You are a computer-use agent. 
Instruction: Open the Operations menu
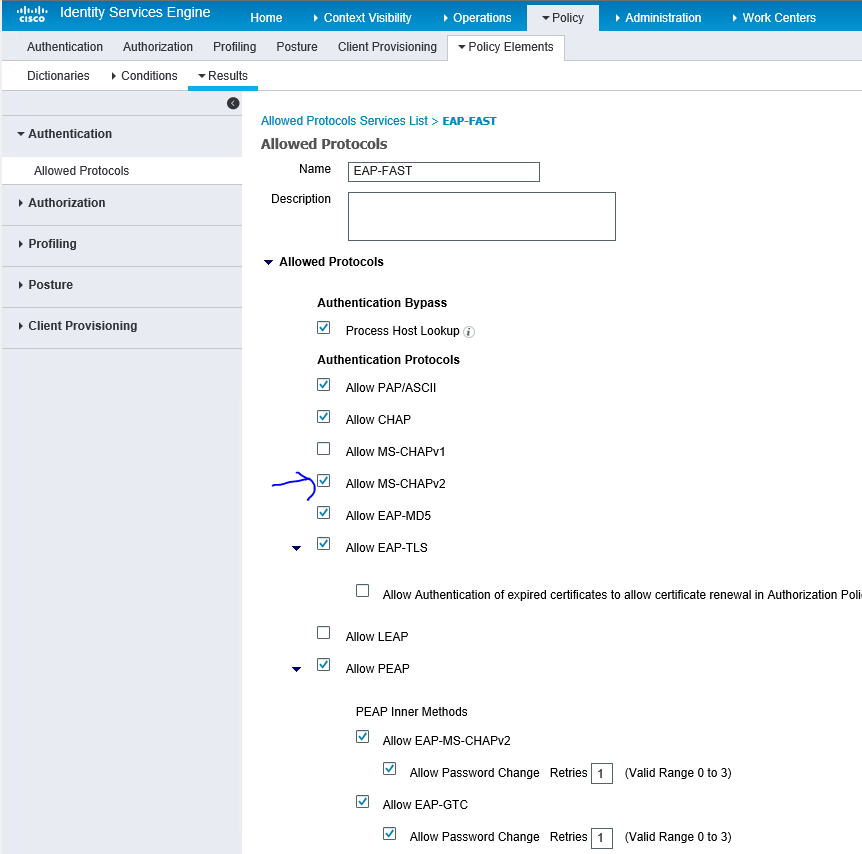[x=477, y=18]
